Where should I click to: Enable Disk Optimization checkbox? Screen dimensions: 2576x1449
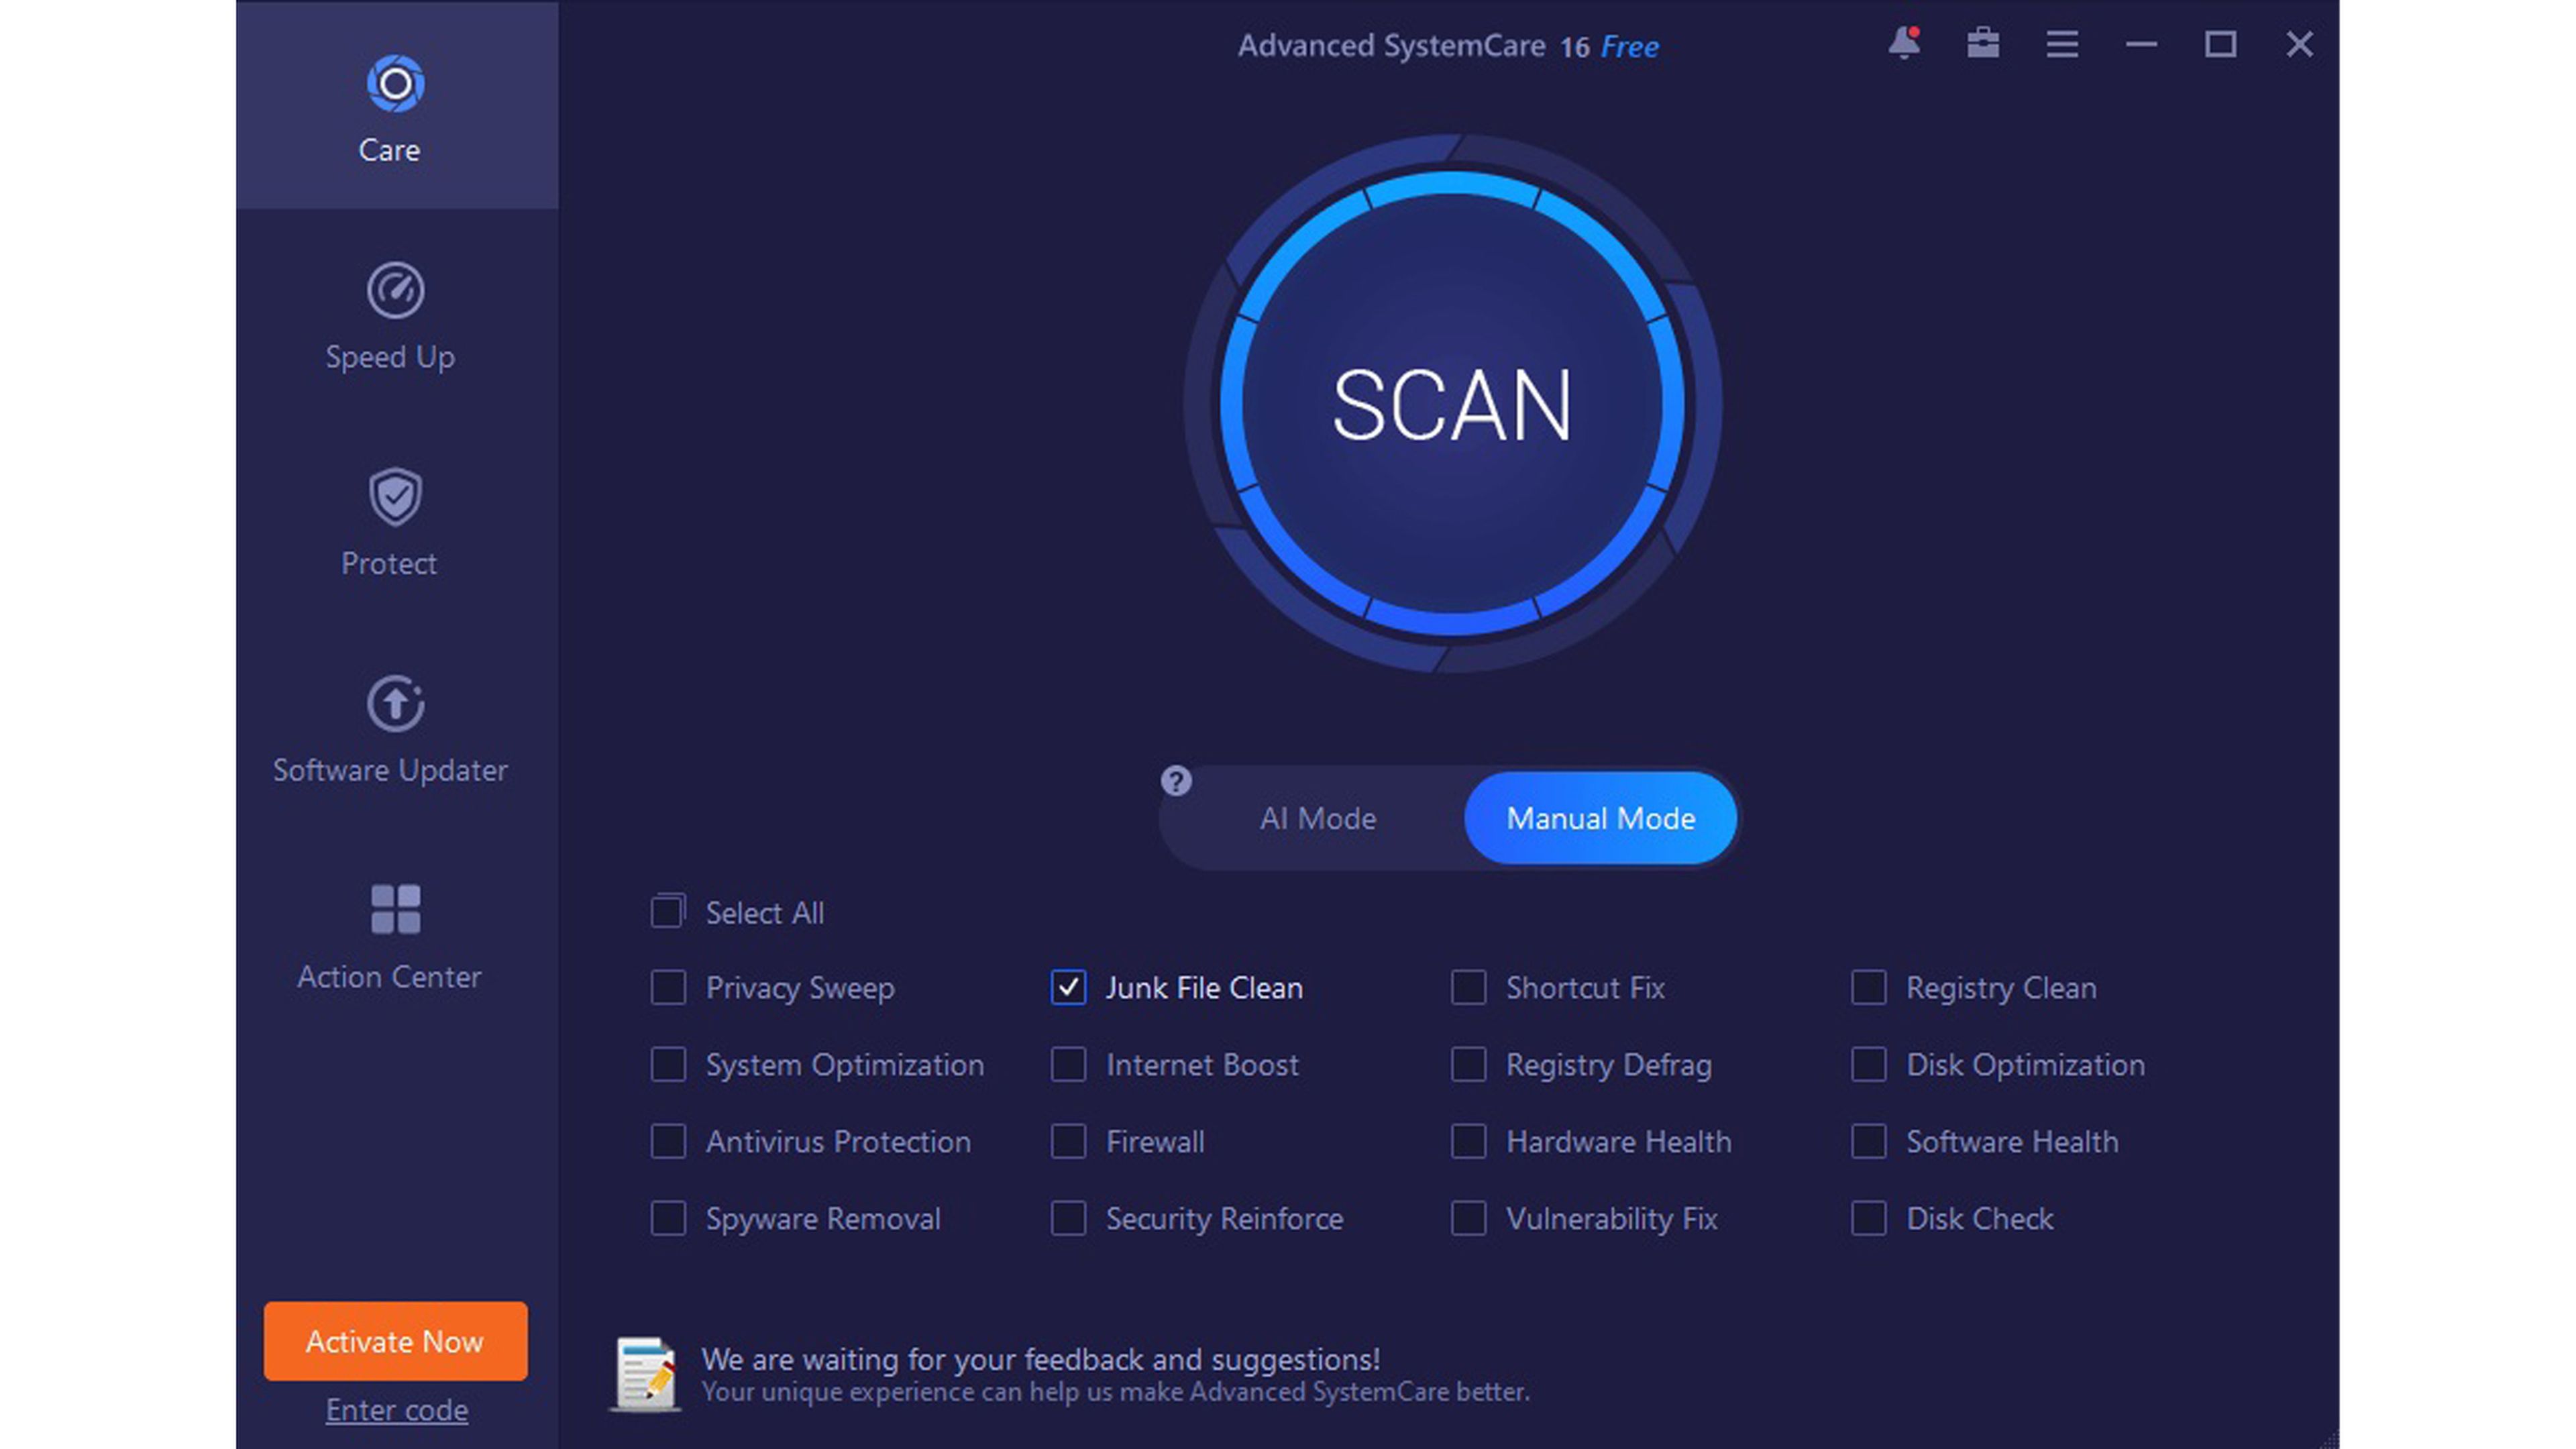coord(1868,1065)
